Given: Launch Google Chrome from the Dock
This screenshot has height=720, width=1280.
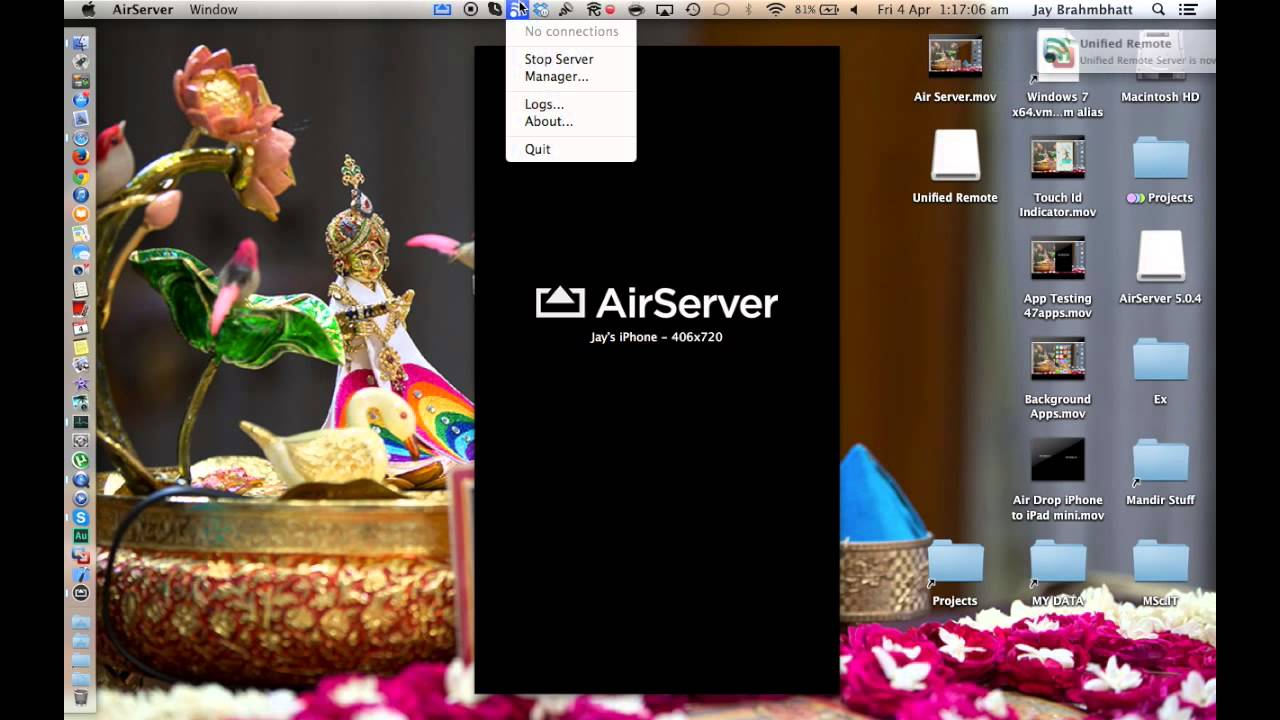Looking at the screenshot, I should click(81, 177).
